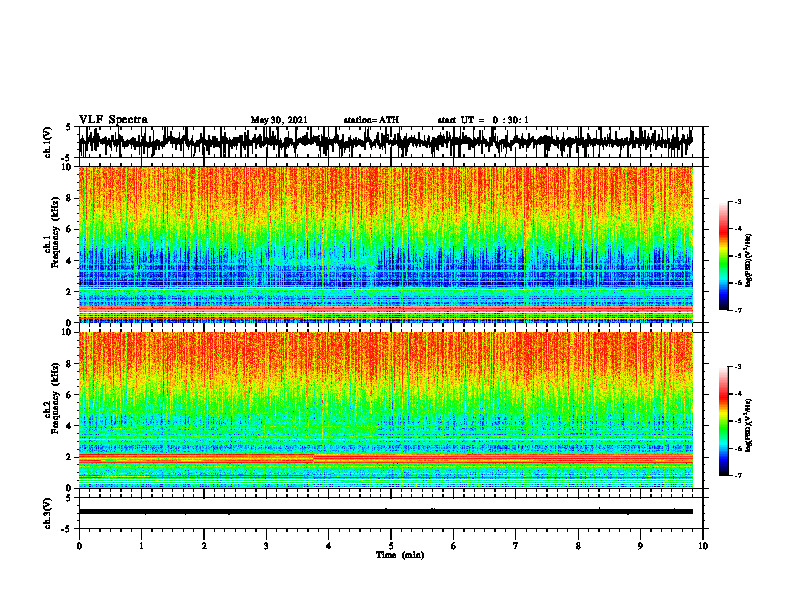Click the '2' kHz tick of ch.2 spectrogram

tap(69, 457)
